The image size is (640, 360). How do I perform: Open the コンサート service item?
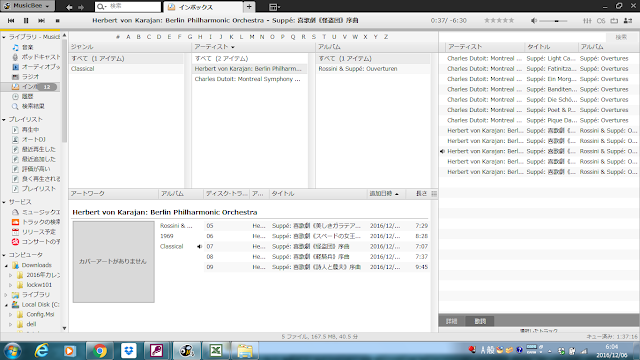coord(36,242)
